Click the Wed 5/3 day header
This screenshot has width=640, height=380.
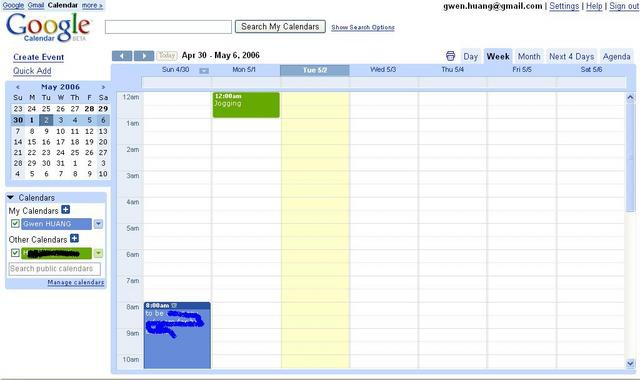[x=383, y=70]
